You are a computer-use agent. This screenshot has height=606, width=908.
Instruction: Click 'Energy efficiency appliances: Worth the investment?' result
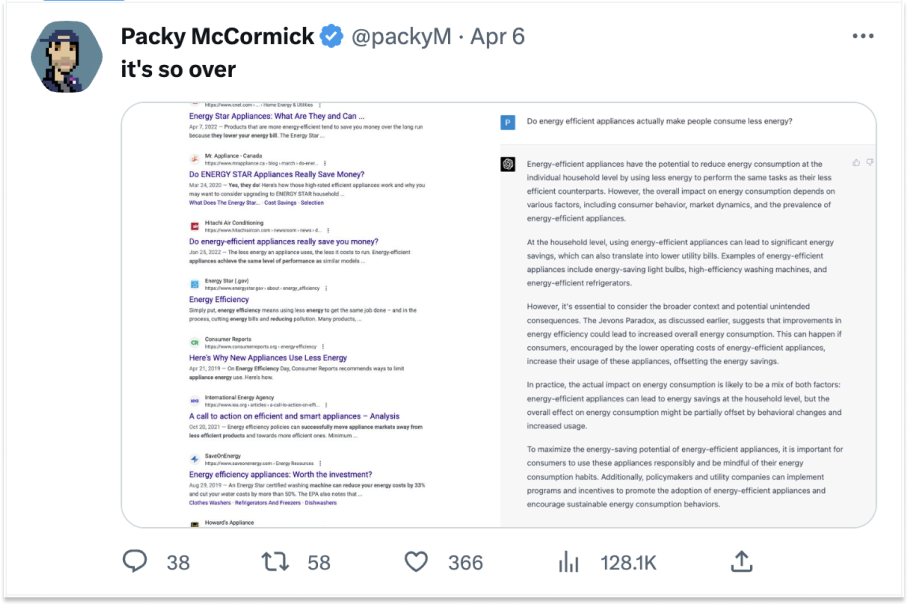[280, 474]
